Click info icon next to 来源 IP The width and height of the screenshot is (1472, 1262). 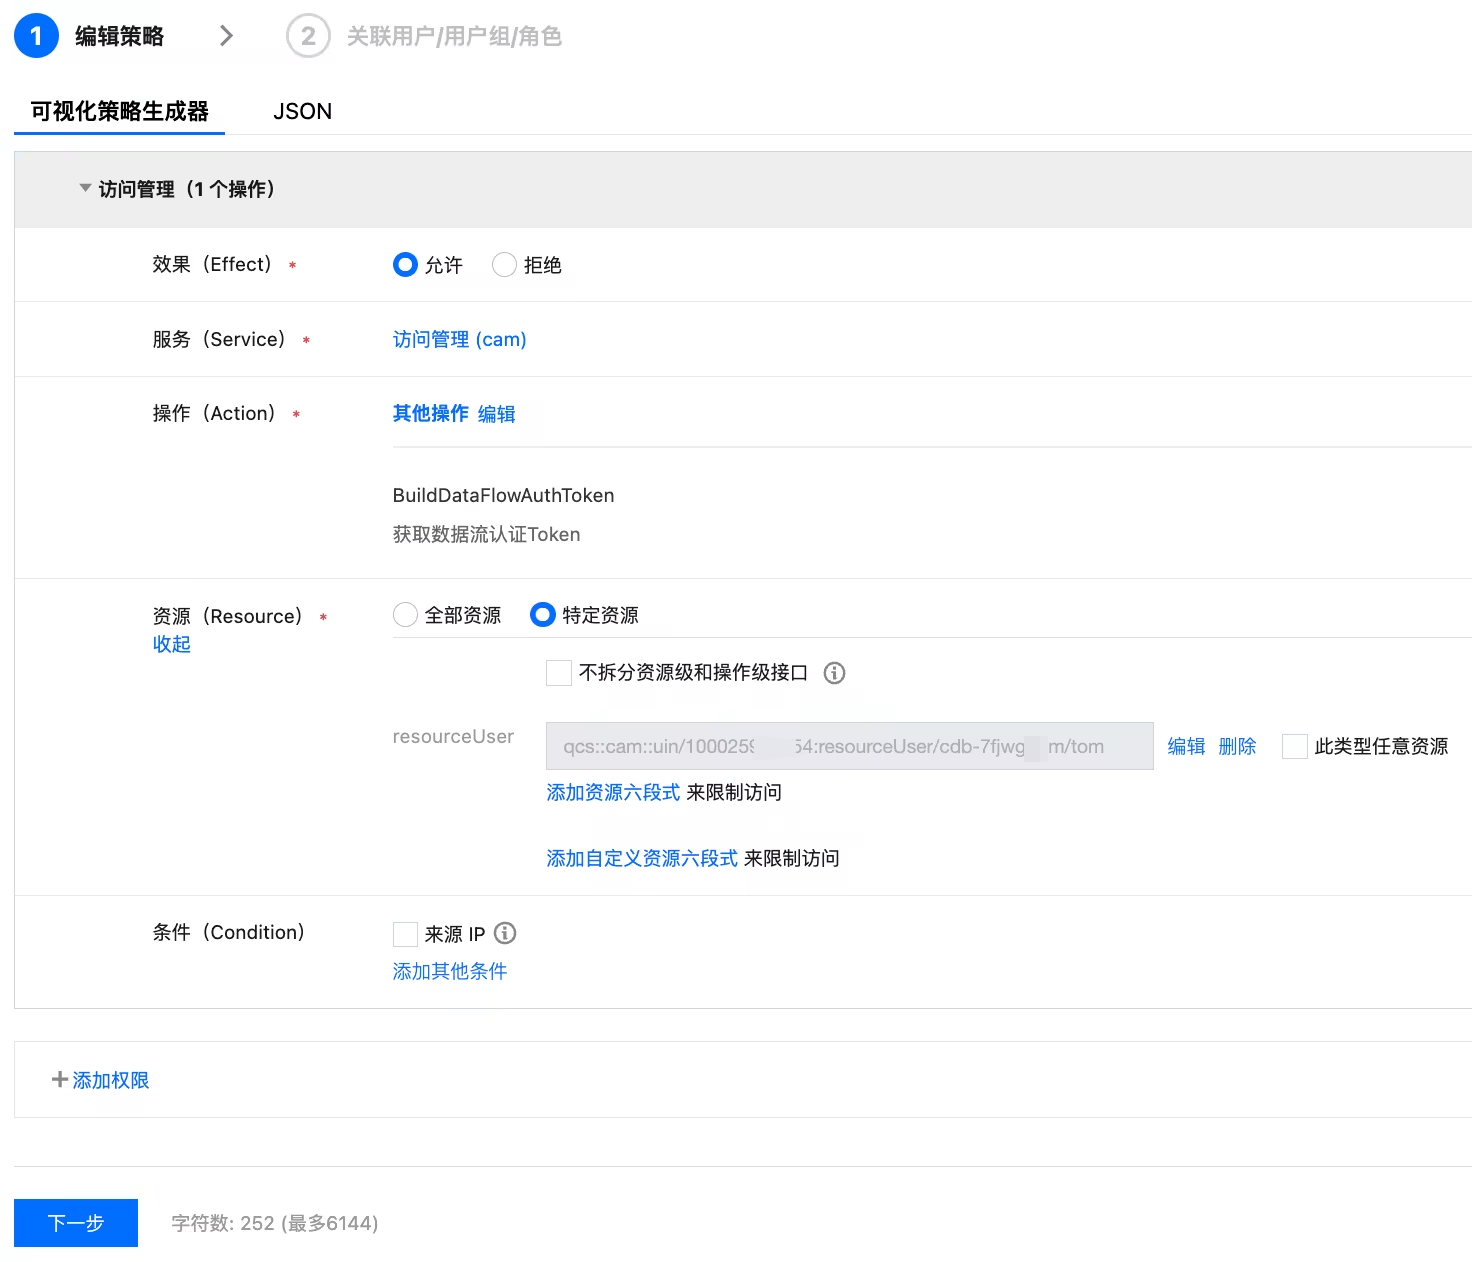(505, 933)
